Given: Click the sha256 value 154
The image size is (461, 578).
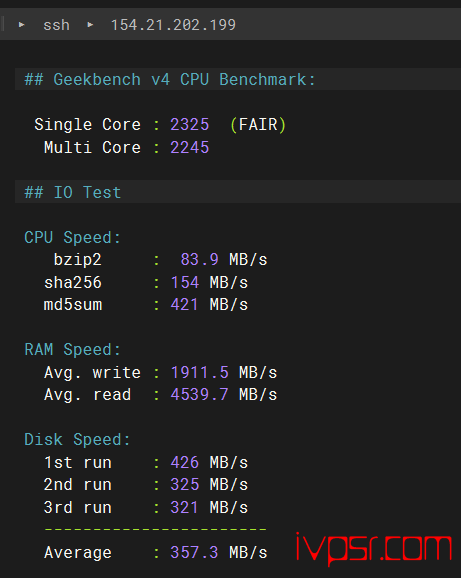Looking at the screenshot, I should pos(185,283).
